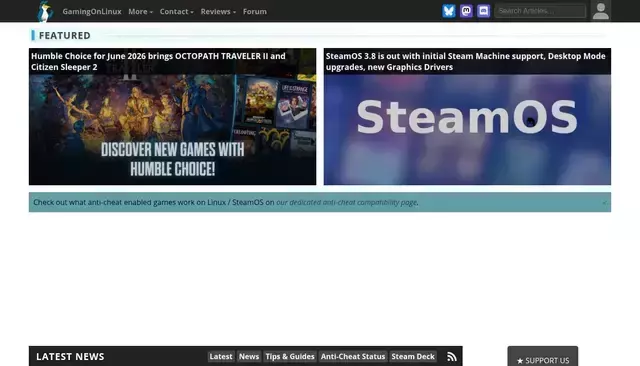This screenshot has width=640, height=366.
Task: Open the SteamOS 3.8 article headline
Action: click(x=465, y=61)
